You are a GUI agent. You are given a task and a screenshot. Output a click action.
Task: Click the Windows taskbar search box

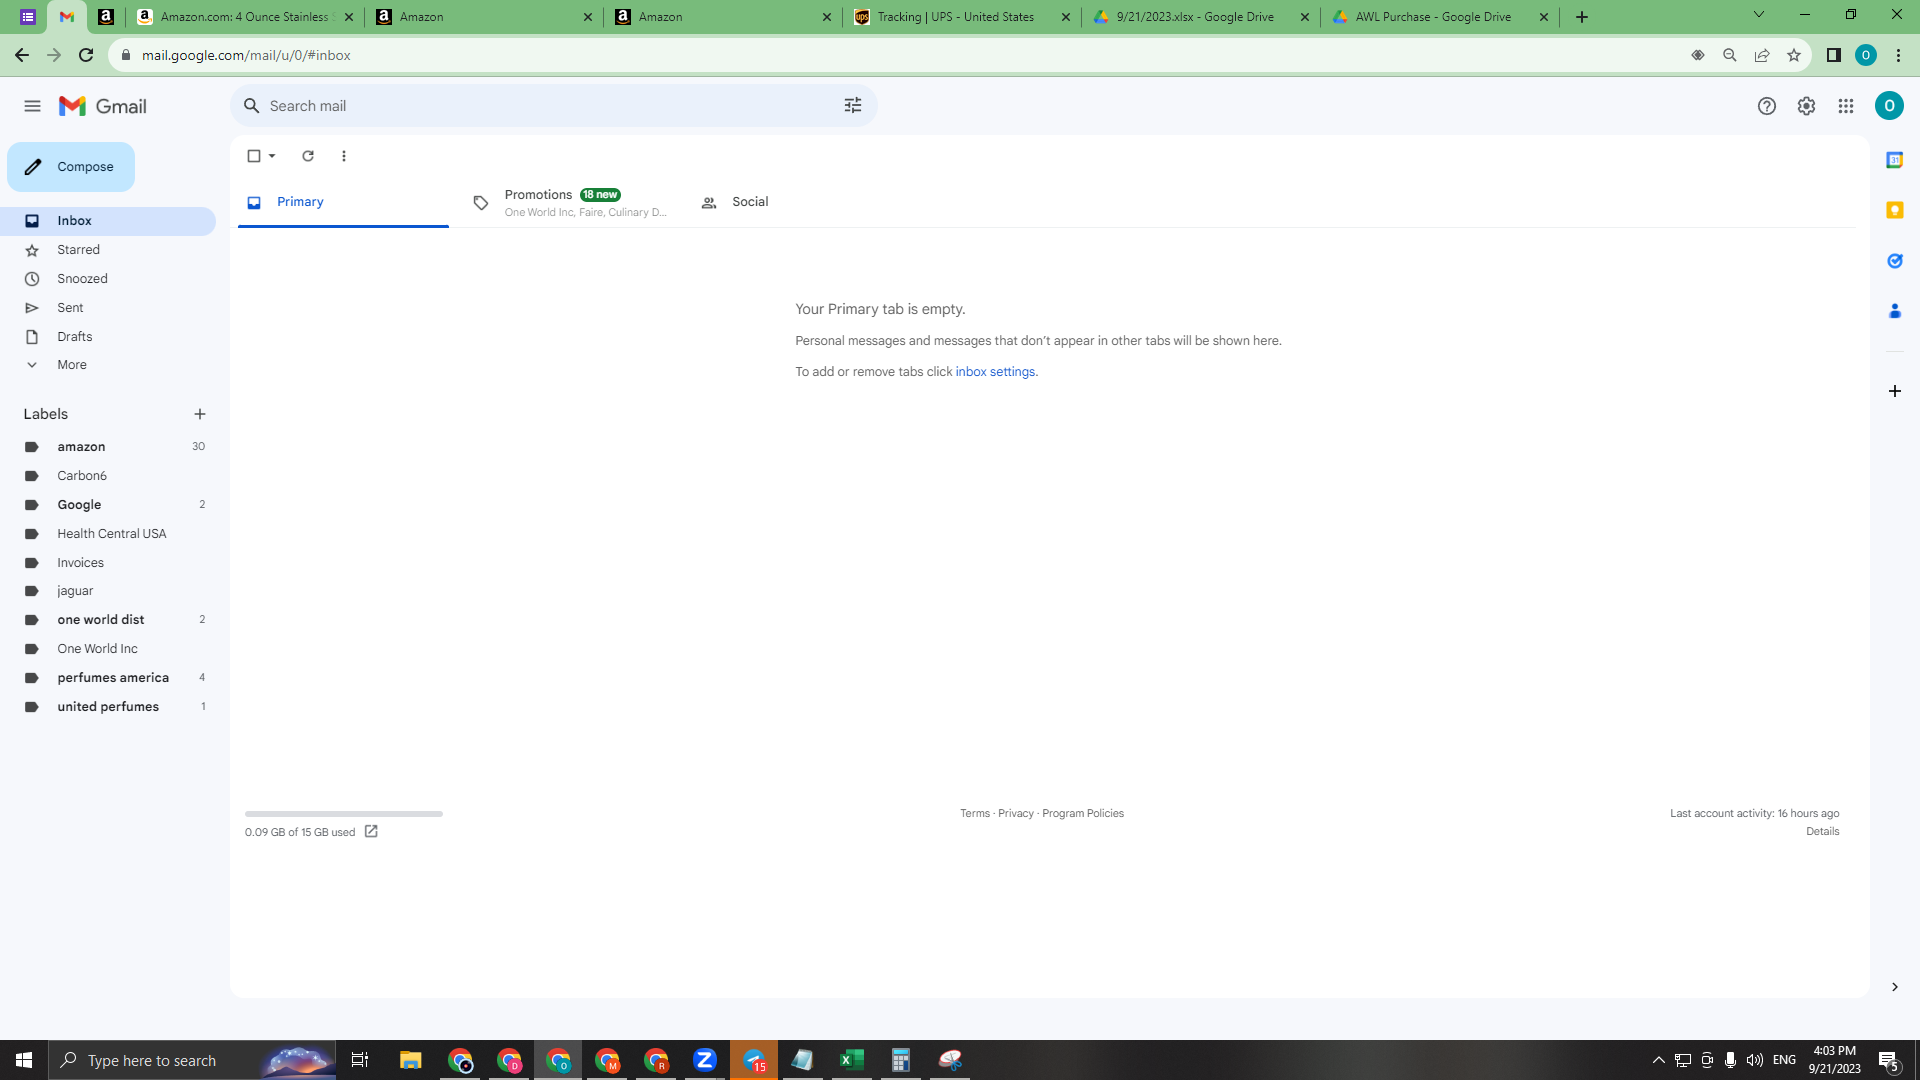192,1060
